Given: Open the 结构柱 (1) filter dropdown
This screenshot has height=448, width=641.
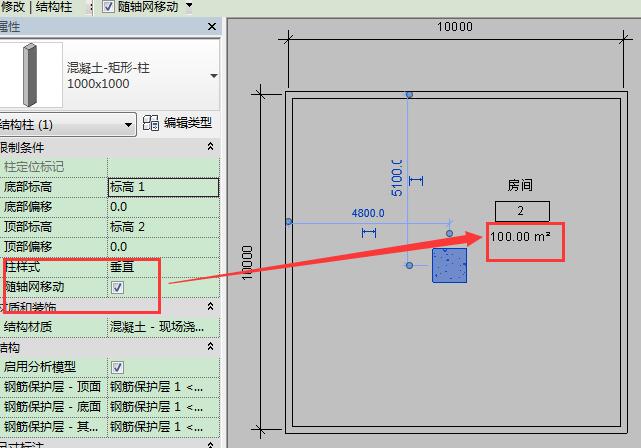Looking at the screenshot, I should click(x=67, y=125).
